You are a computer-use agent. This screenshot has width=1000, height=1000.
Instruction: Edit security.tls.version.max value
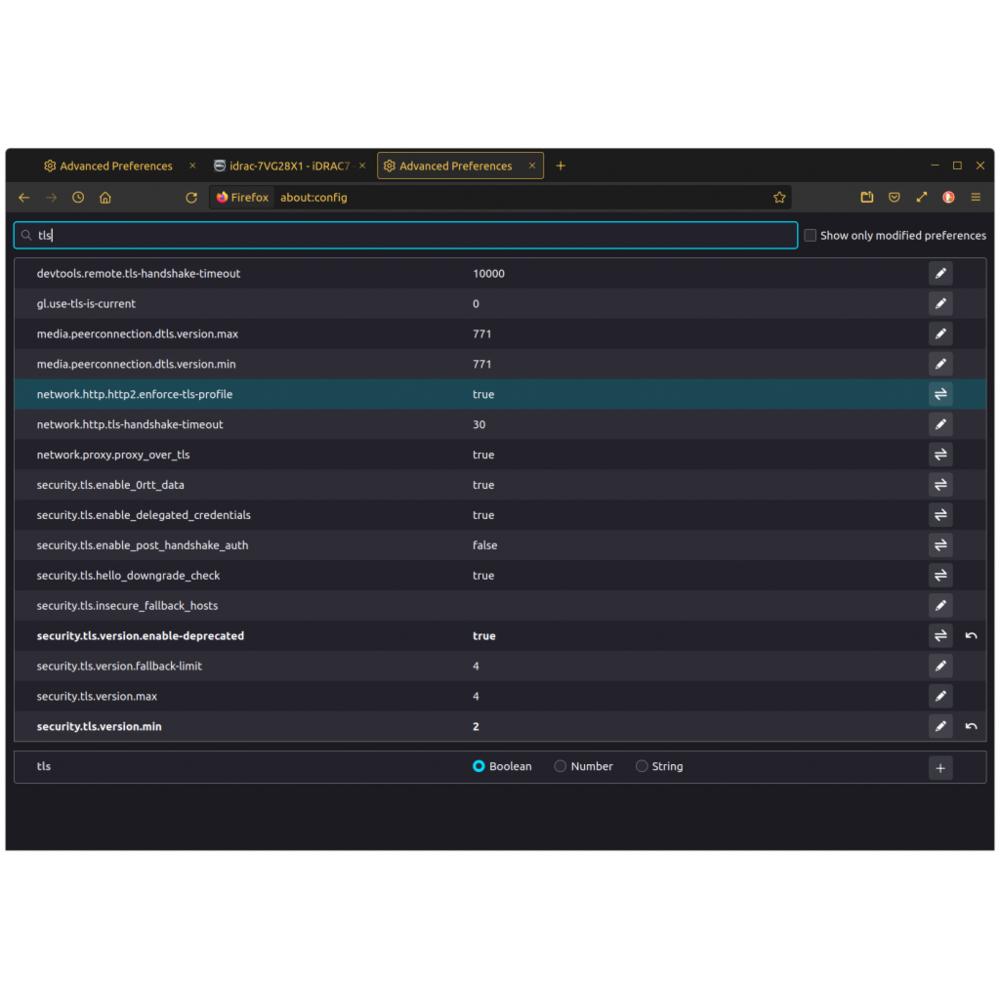tap(940, 696)
